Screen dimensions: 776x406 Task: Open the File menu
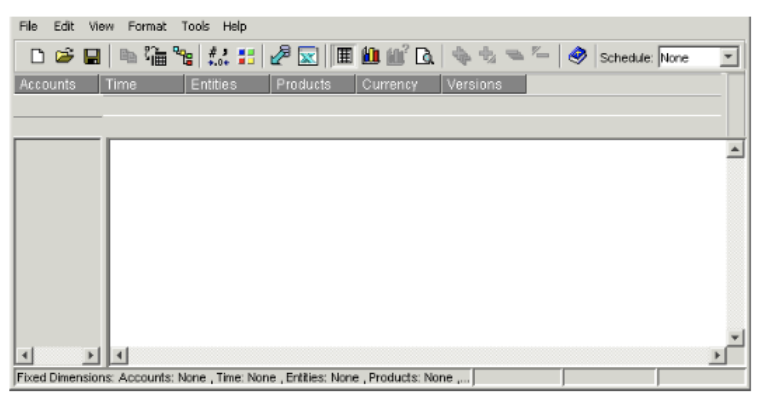(28, 26)
